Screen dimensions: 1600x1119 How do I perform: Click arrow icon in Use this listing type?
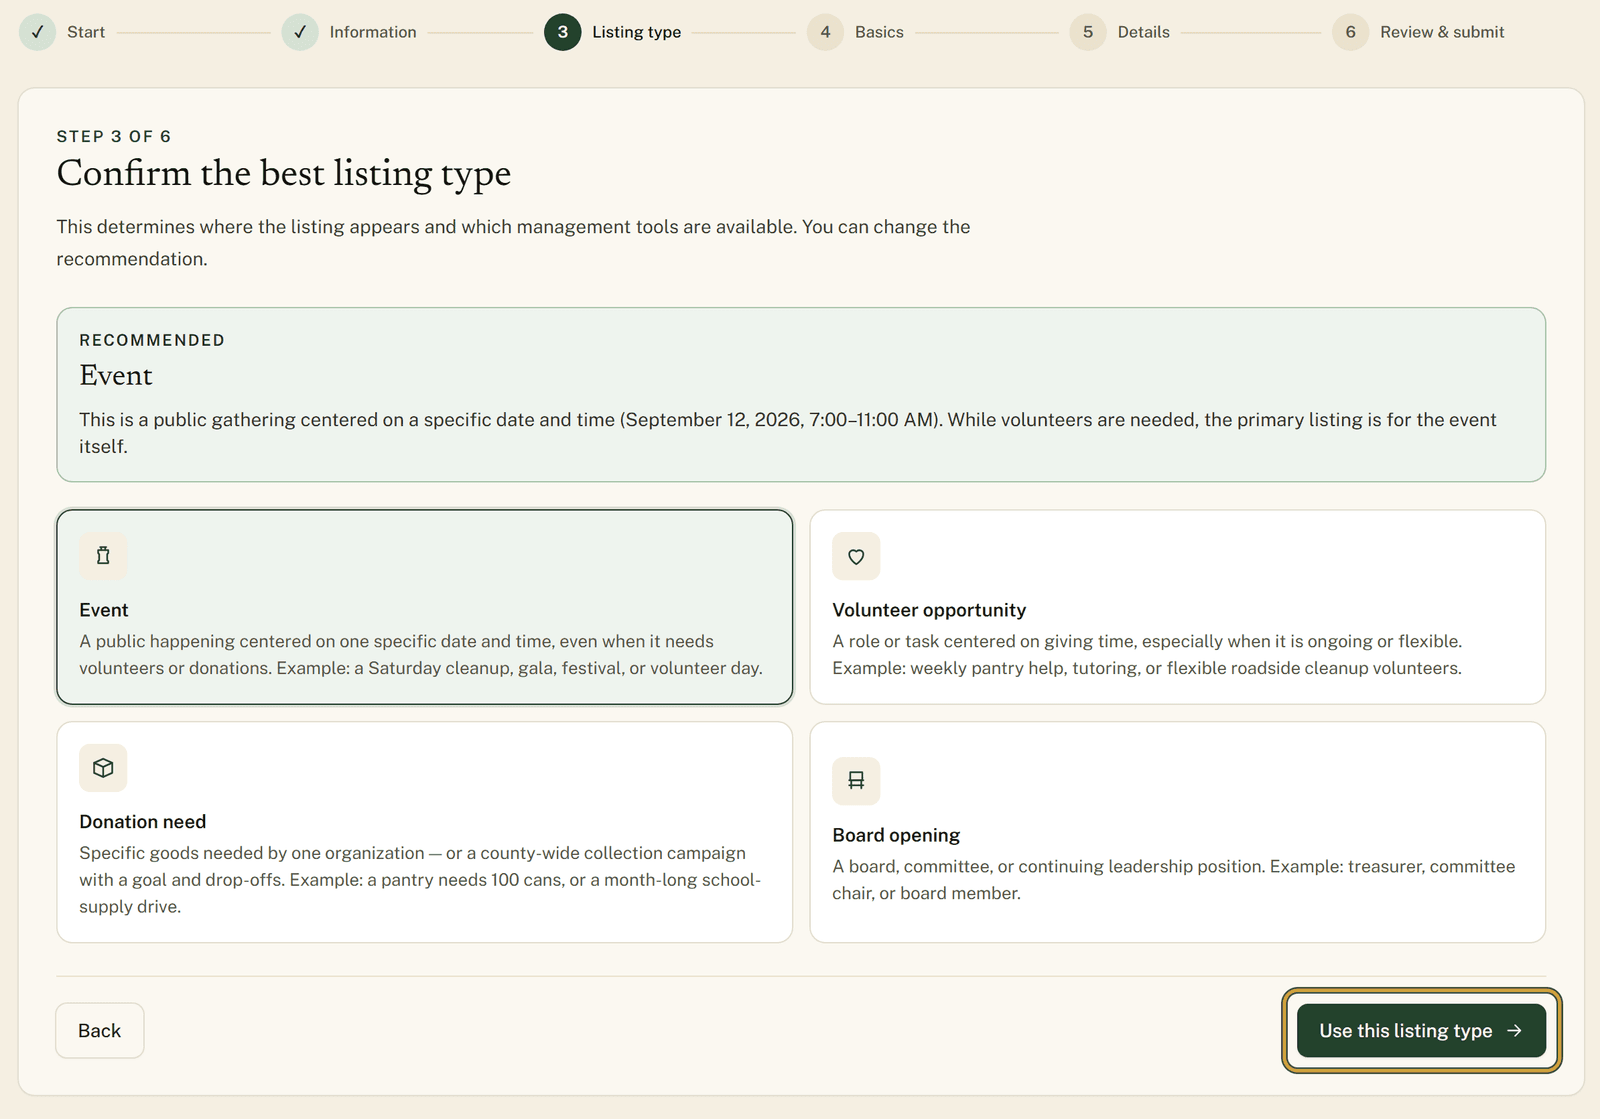click(x=1514, y=1031)
